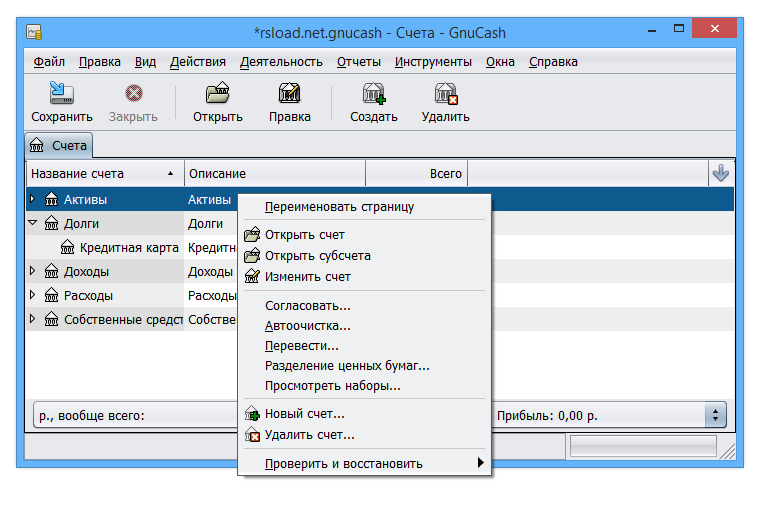Minimize the GnuCash window
This screenshot has width=776, height=530.
coord(652,31)
